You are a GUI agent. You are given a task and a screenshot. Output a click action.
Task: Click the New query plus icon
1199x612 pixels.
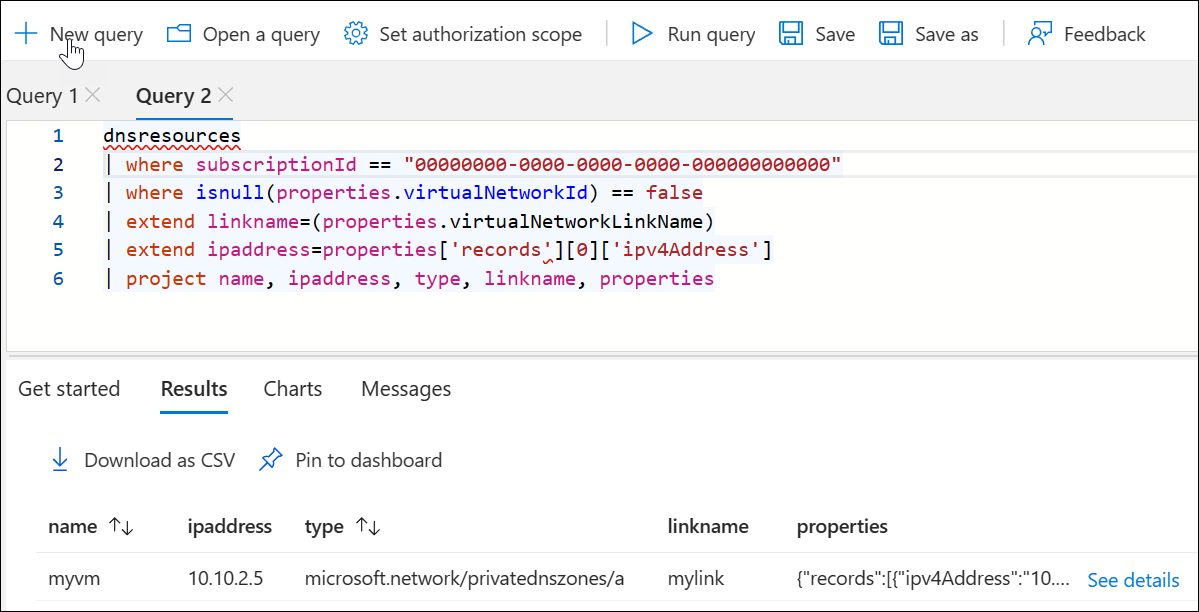pyautogui.click(x=26, y=34)
